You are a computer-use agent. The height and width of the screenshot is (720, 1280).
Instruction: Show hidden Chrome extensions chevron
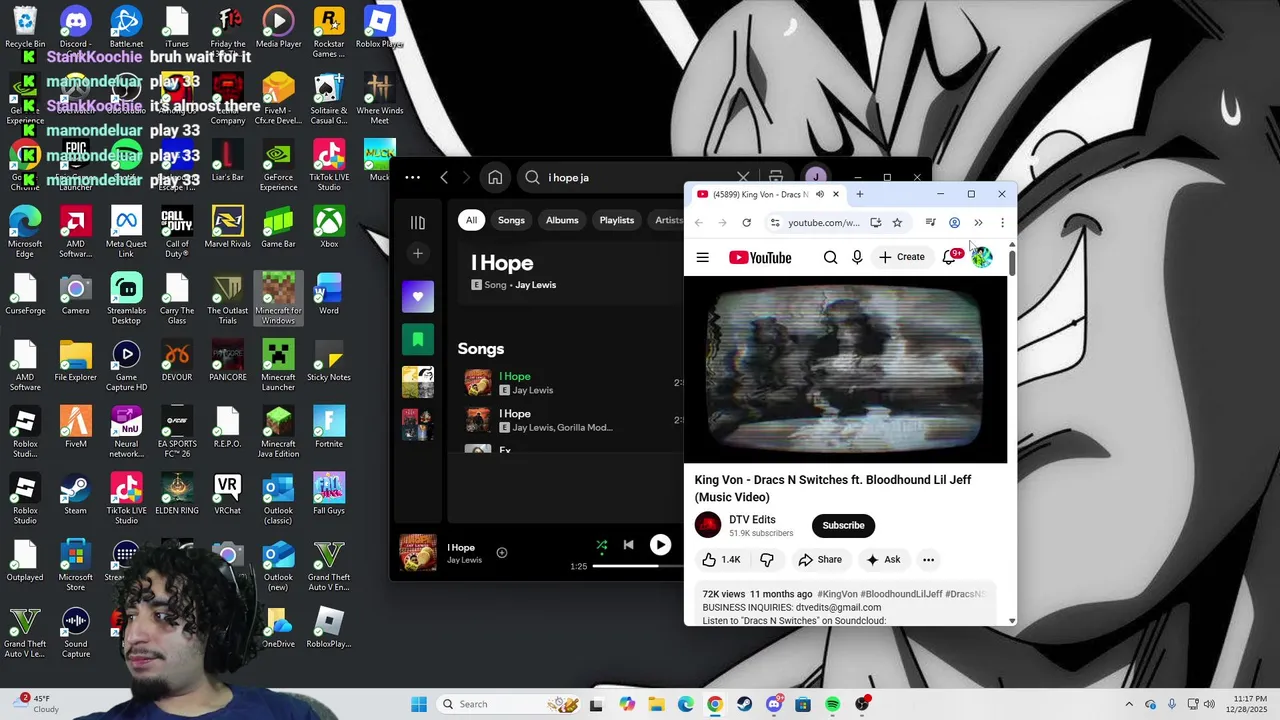click(x=978, y=223)
